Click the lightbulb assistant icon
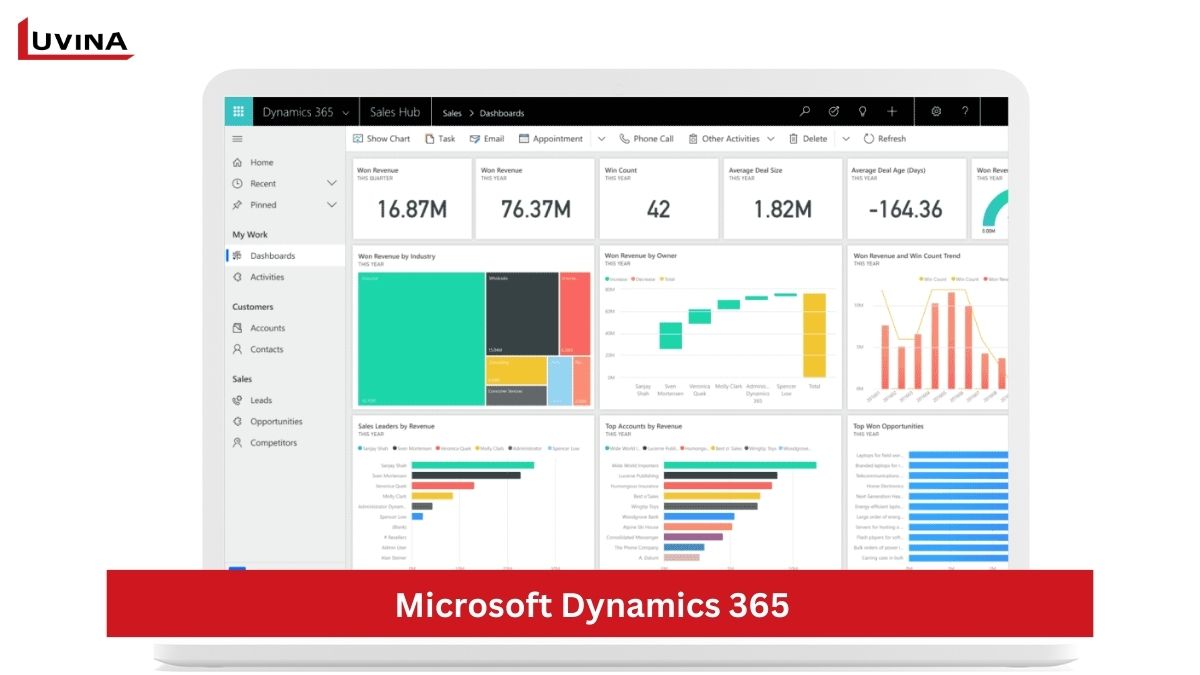Viewport: 1200px width, 675px height. tap(862, 112)
